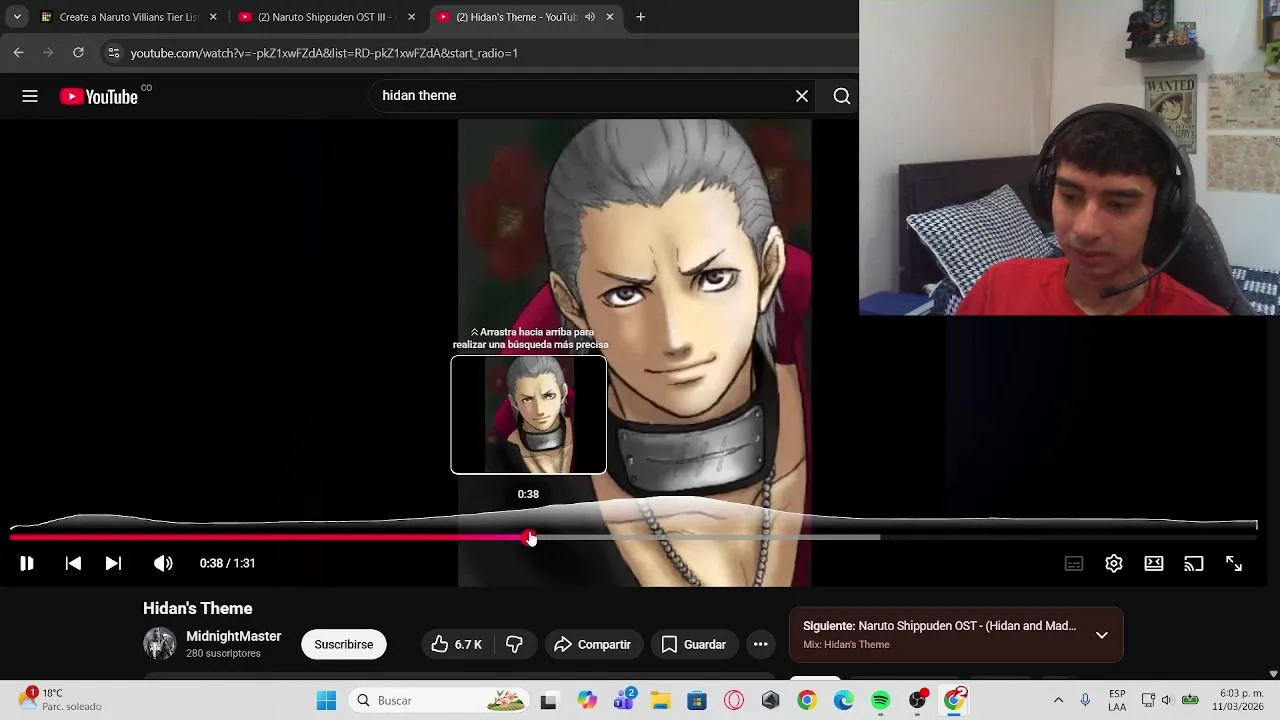
Task: Launch Copilot from the taskbar
Action: click(587, 701)
